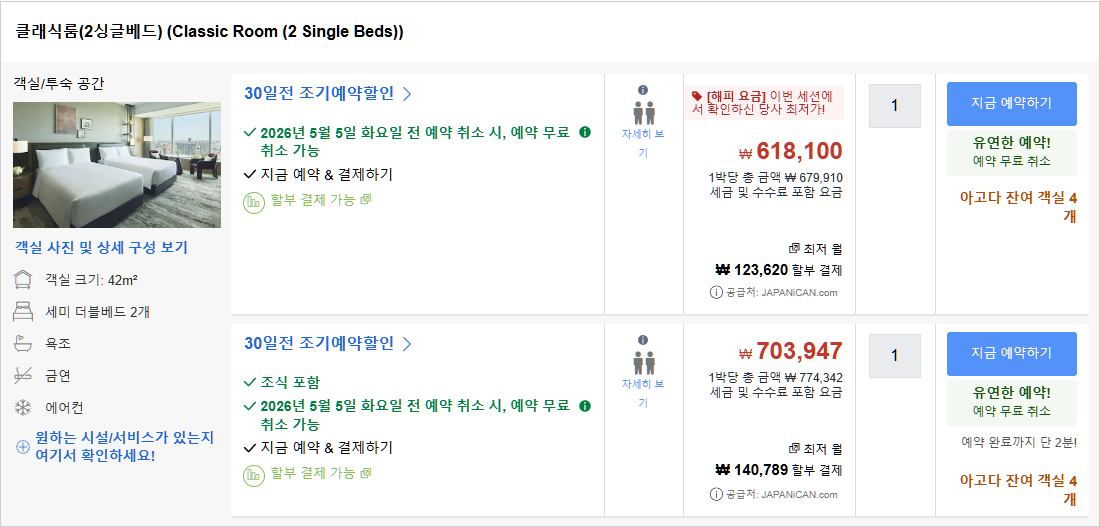Viewport: 1100px width, 527px height.
Task: Click the room size house icon
Action: (x=24, y=280)
